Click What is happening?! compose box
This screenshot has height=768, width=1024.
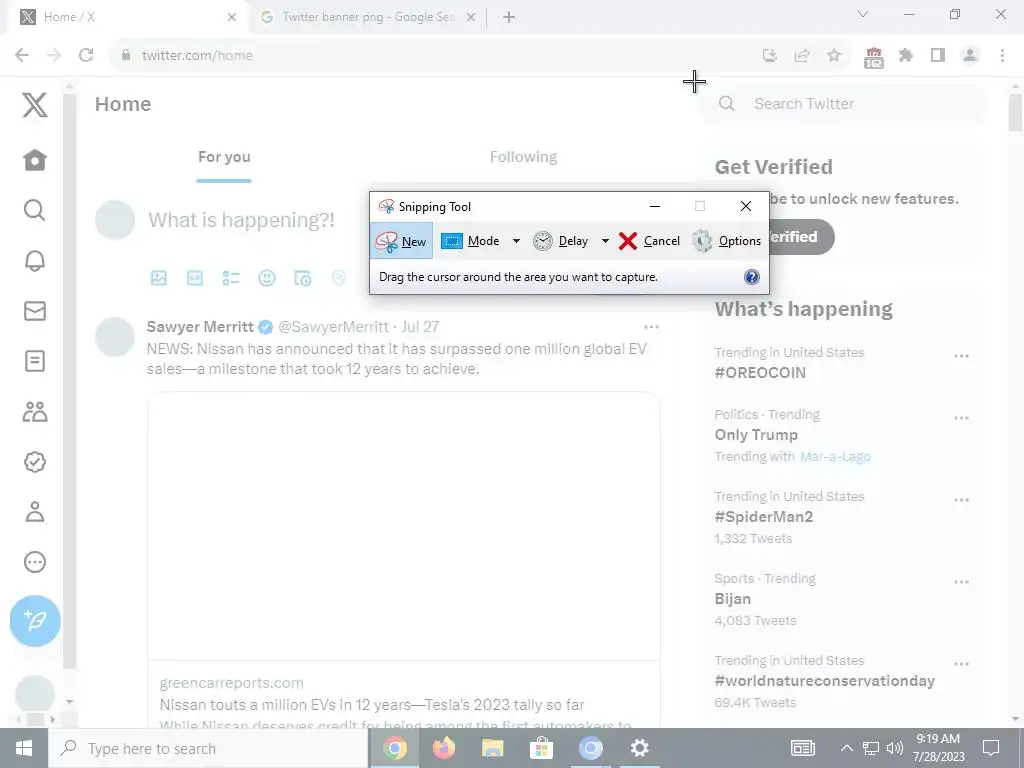[241, 220]
